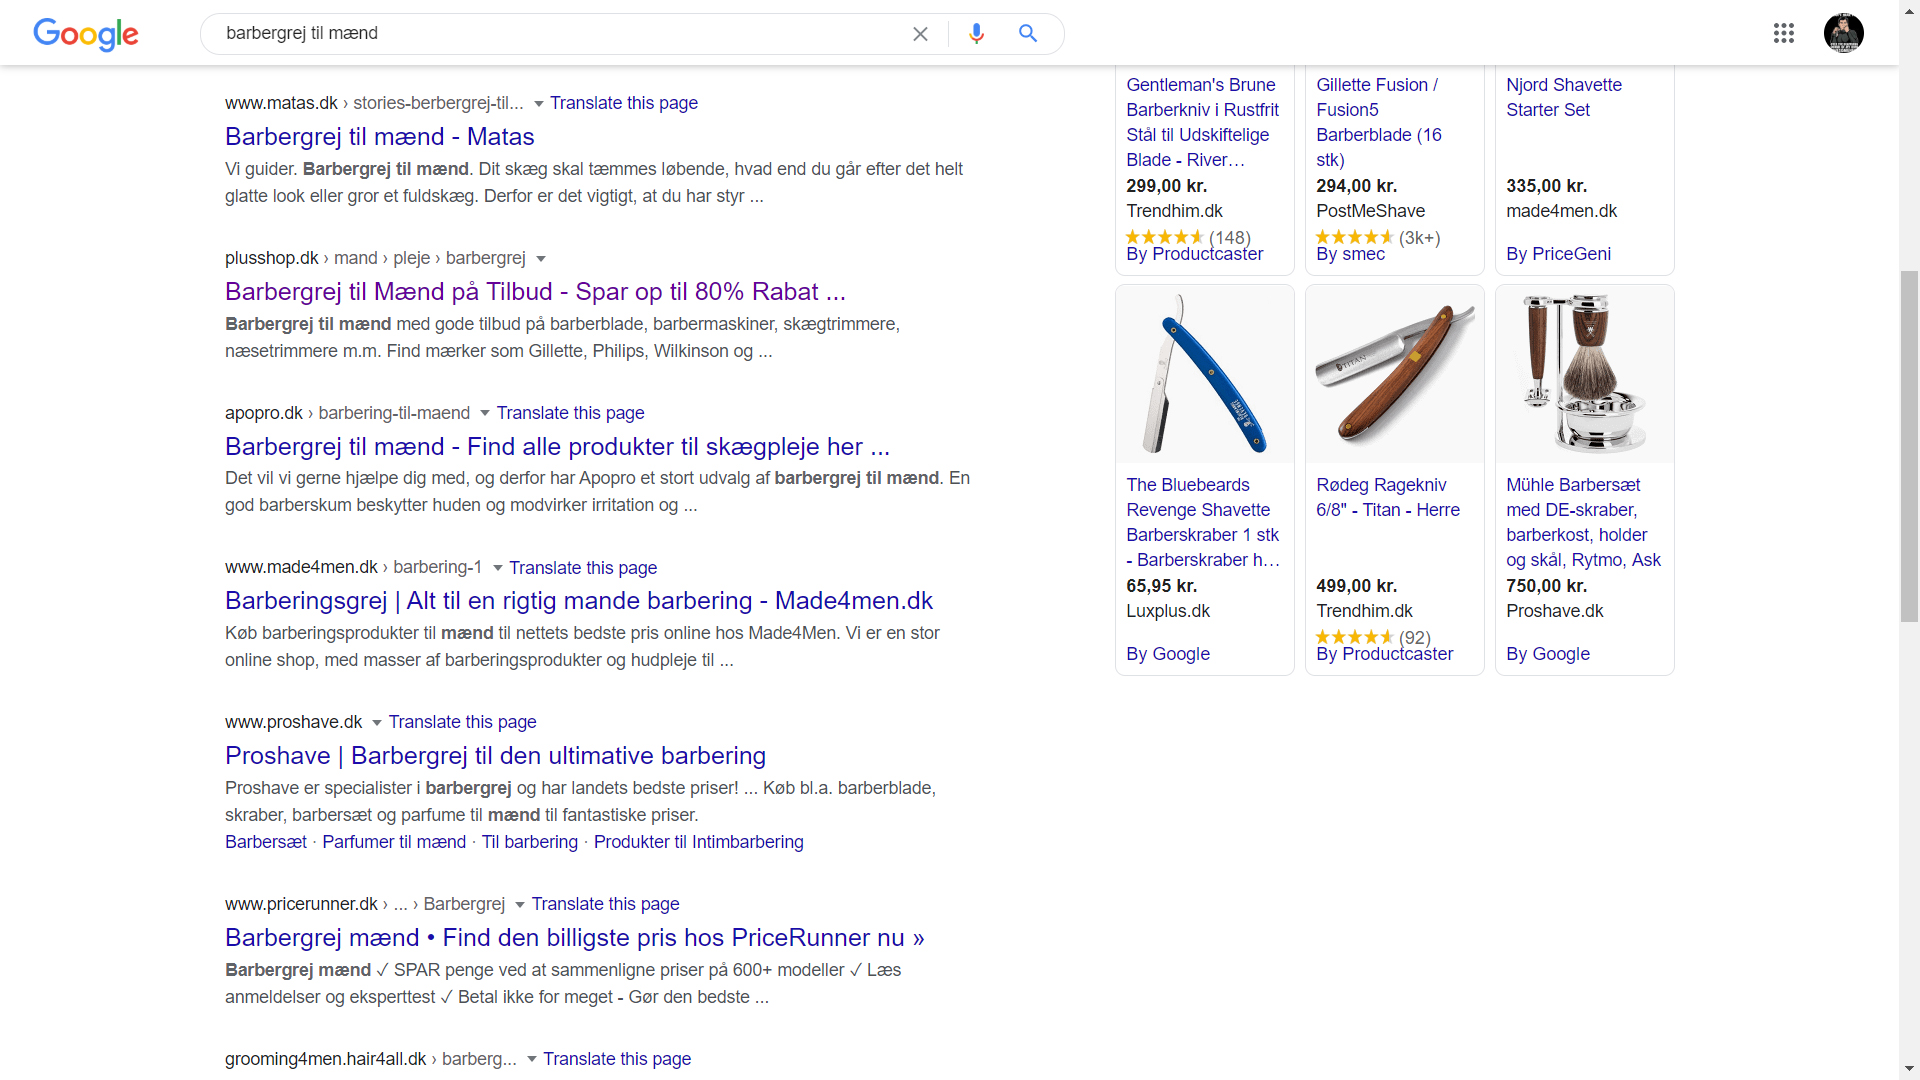Click By Productcaster under Rødeg Ragekniv
1920x1080 pixels.
1385,654
